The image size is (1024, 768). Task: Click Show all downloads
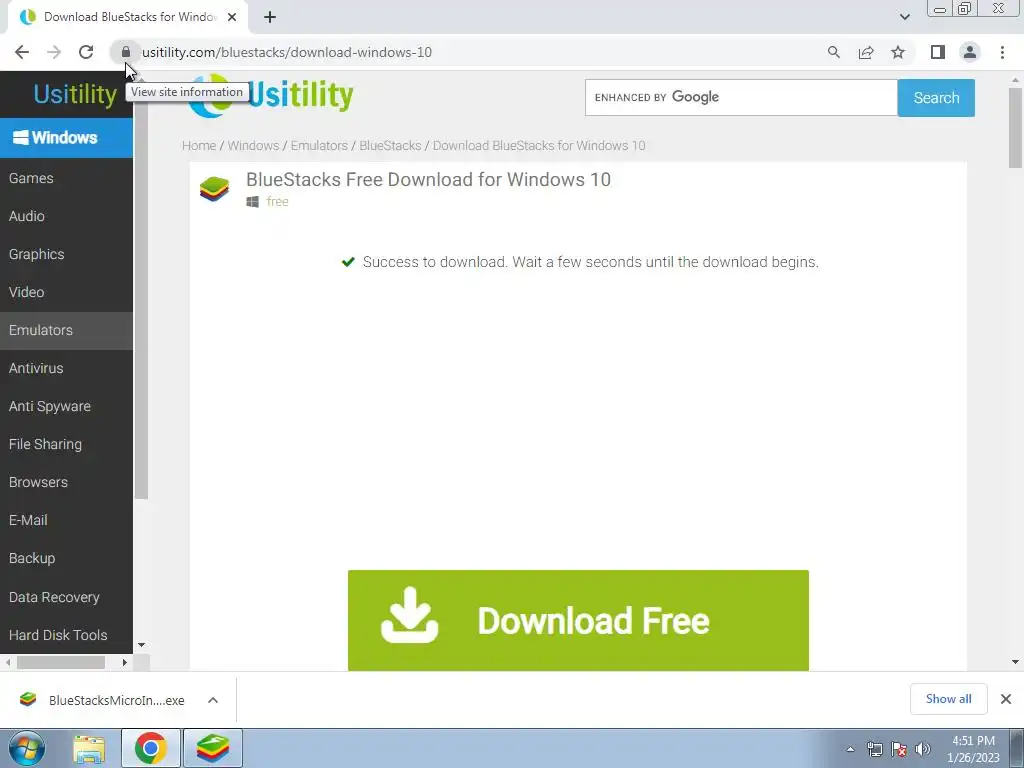coord(948,699)
